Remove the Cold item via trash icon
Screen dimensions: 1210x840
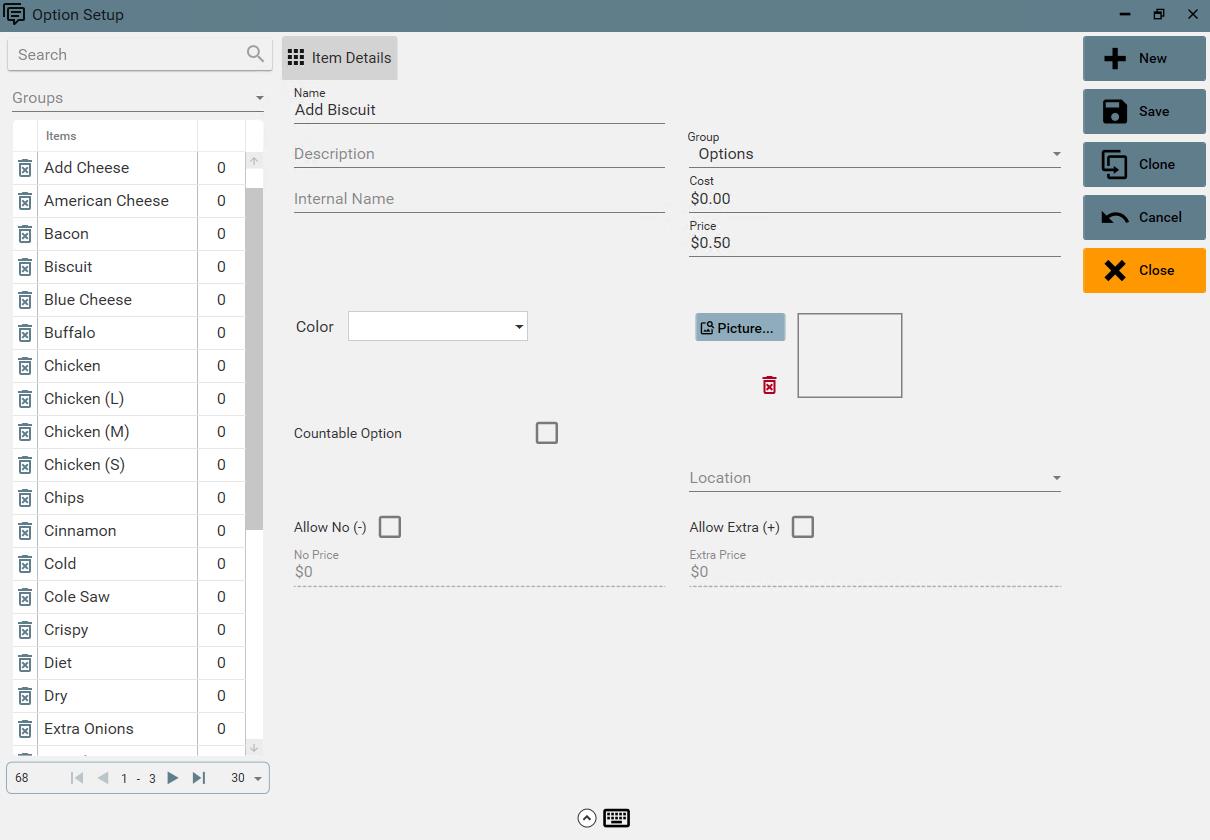click(x=25, y=564)
